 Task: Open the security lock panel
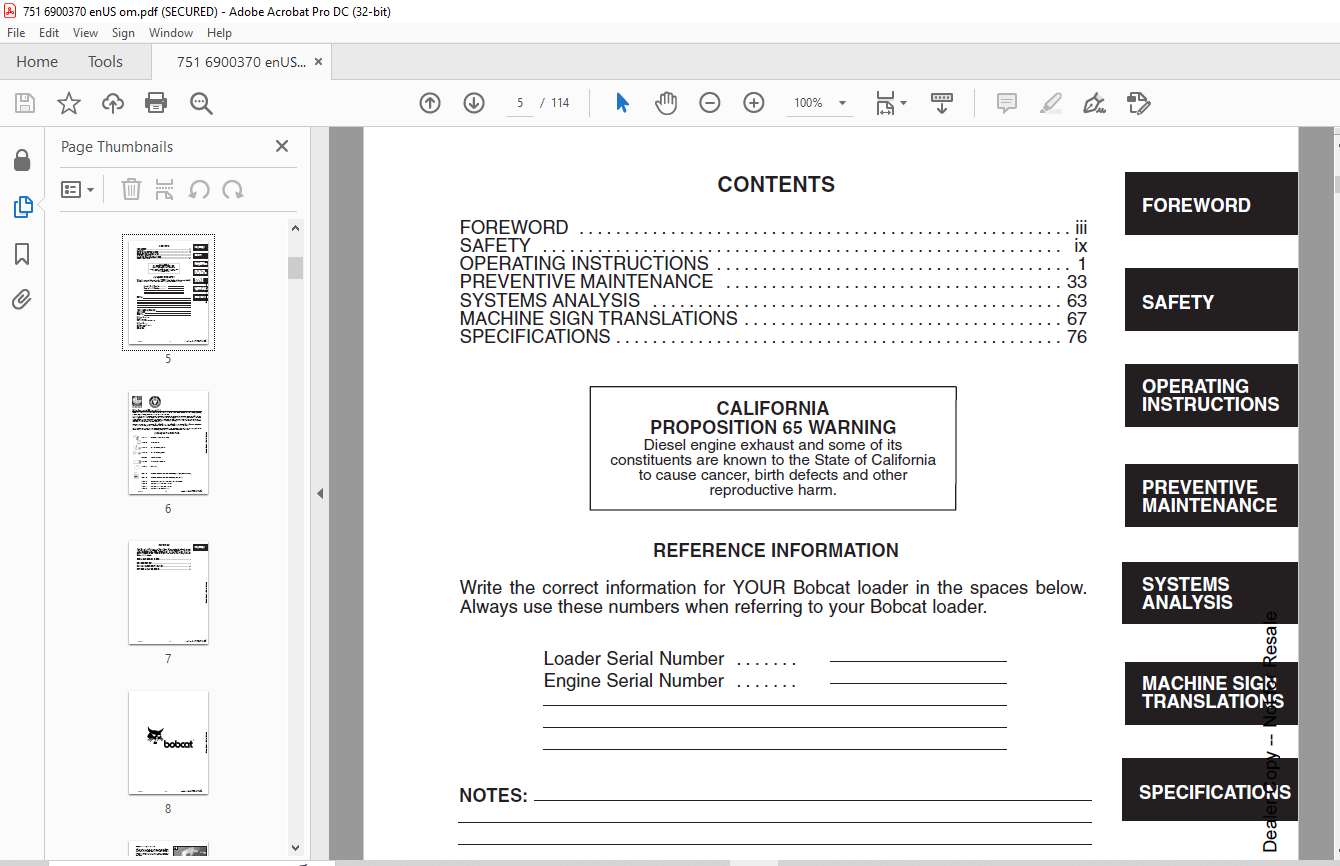21,160
